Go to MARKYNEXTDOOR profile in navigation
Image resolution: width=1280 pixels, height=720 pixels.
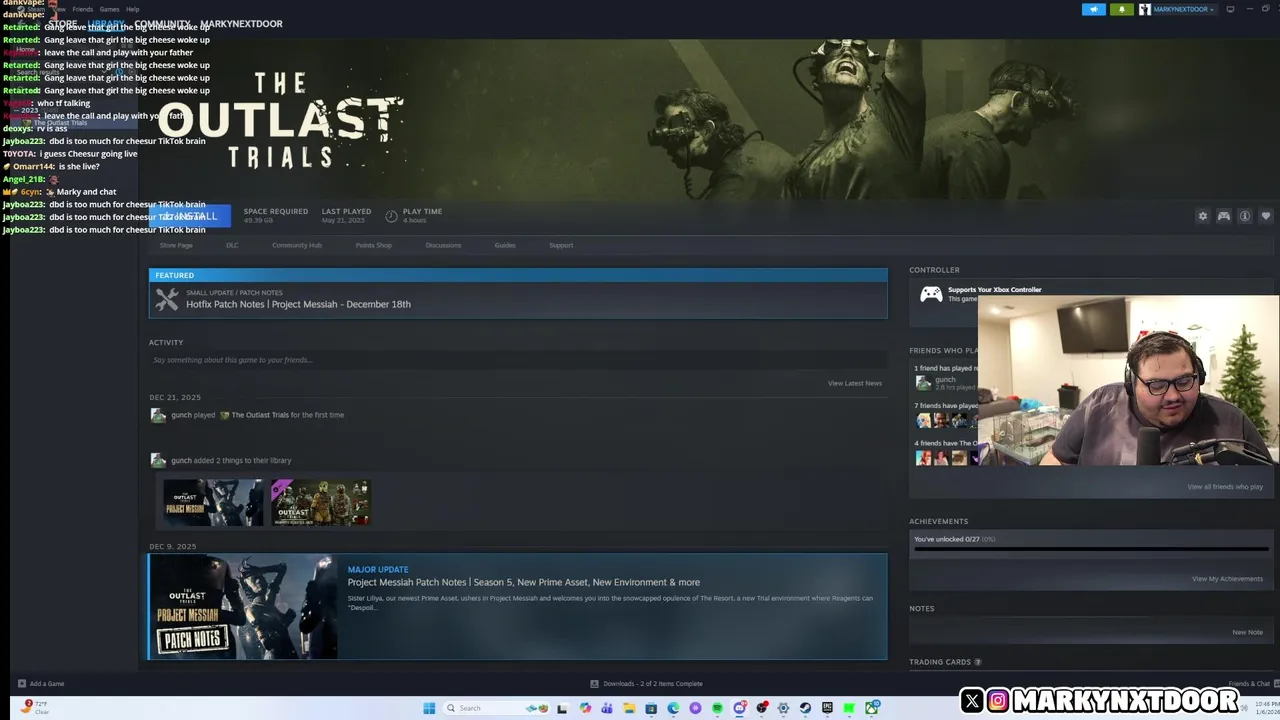click(x=242, y=24)
